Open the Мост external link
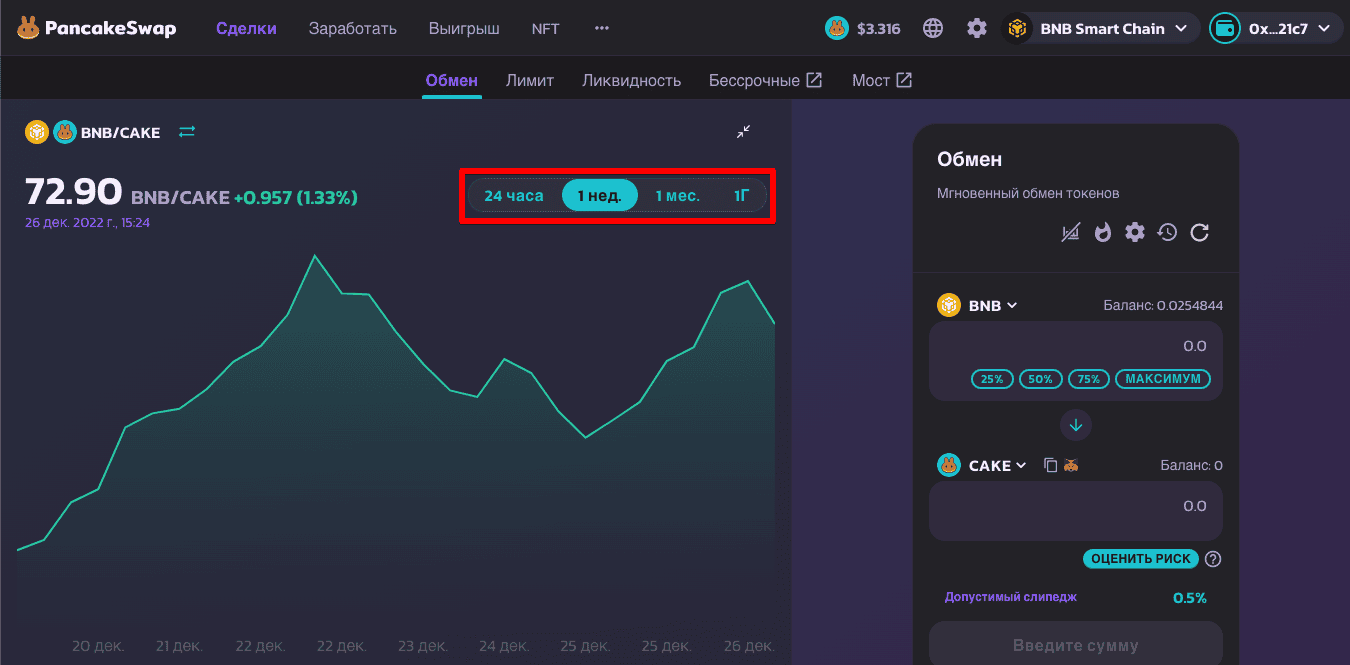 coord(882,80)
